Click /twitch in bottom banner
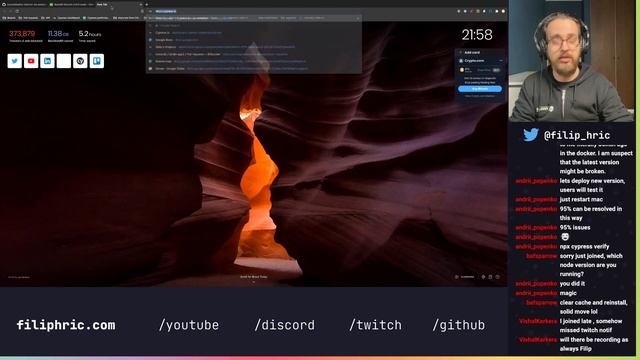The image size is (640, 360). pyautogui.click(x=375, y=325)
